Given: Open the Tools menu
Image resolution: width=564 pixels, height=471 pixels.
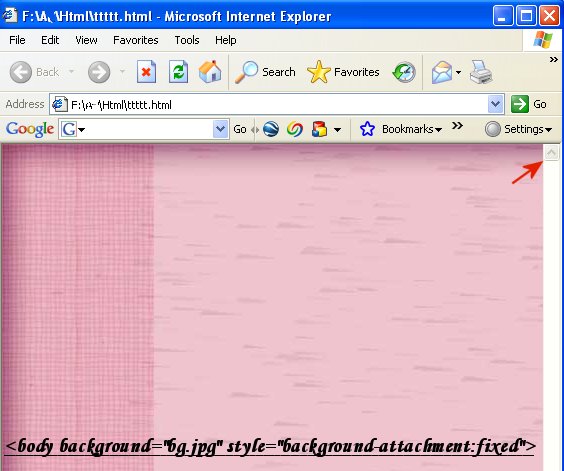Looking at the screenshot, I should [x=187, y=40].
